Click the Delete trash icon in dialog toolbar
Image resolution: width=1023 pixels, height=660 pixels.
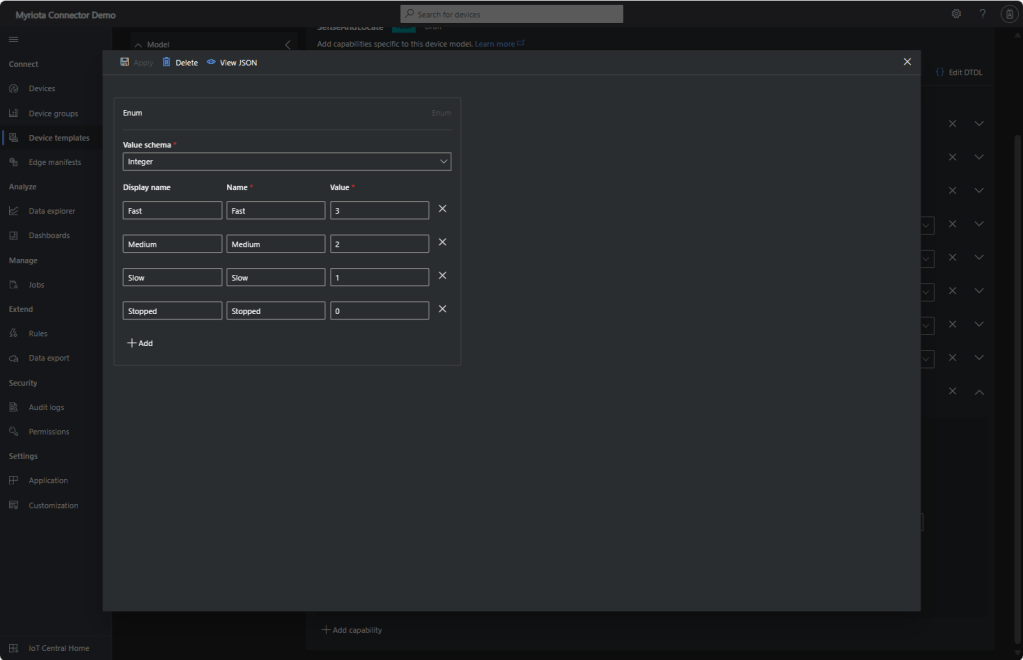(167, 62)
